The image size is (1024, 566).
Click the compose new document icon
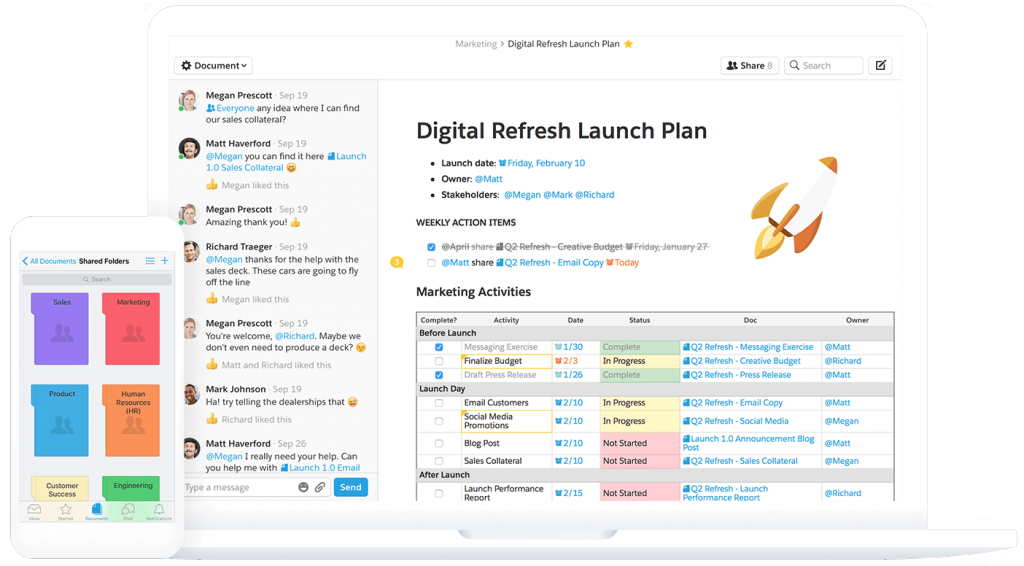point(880,65)
